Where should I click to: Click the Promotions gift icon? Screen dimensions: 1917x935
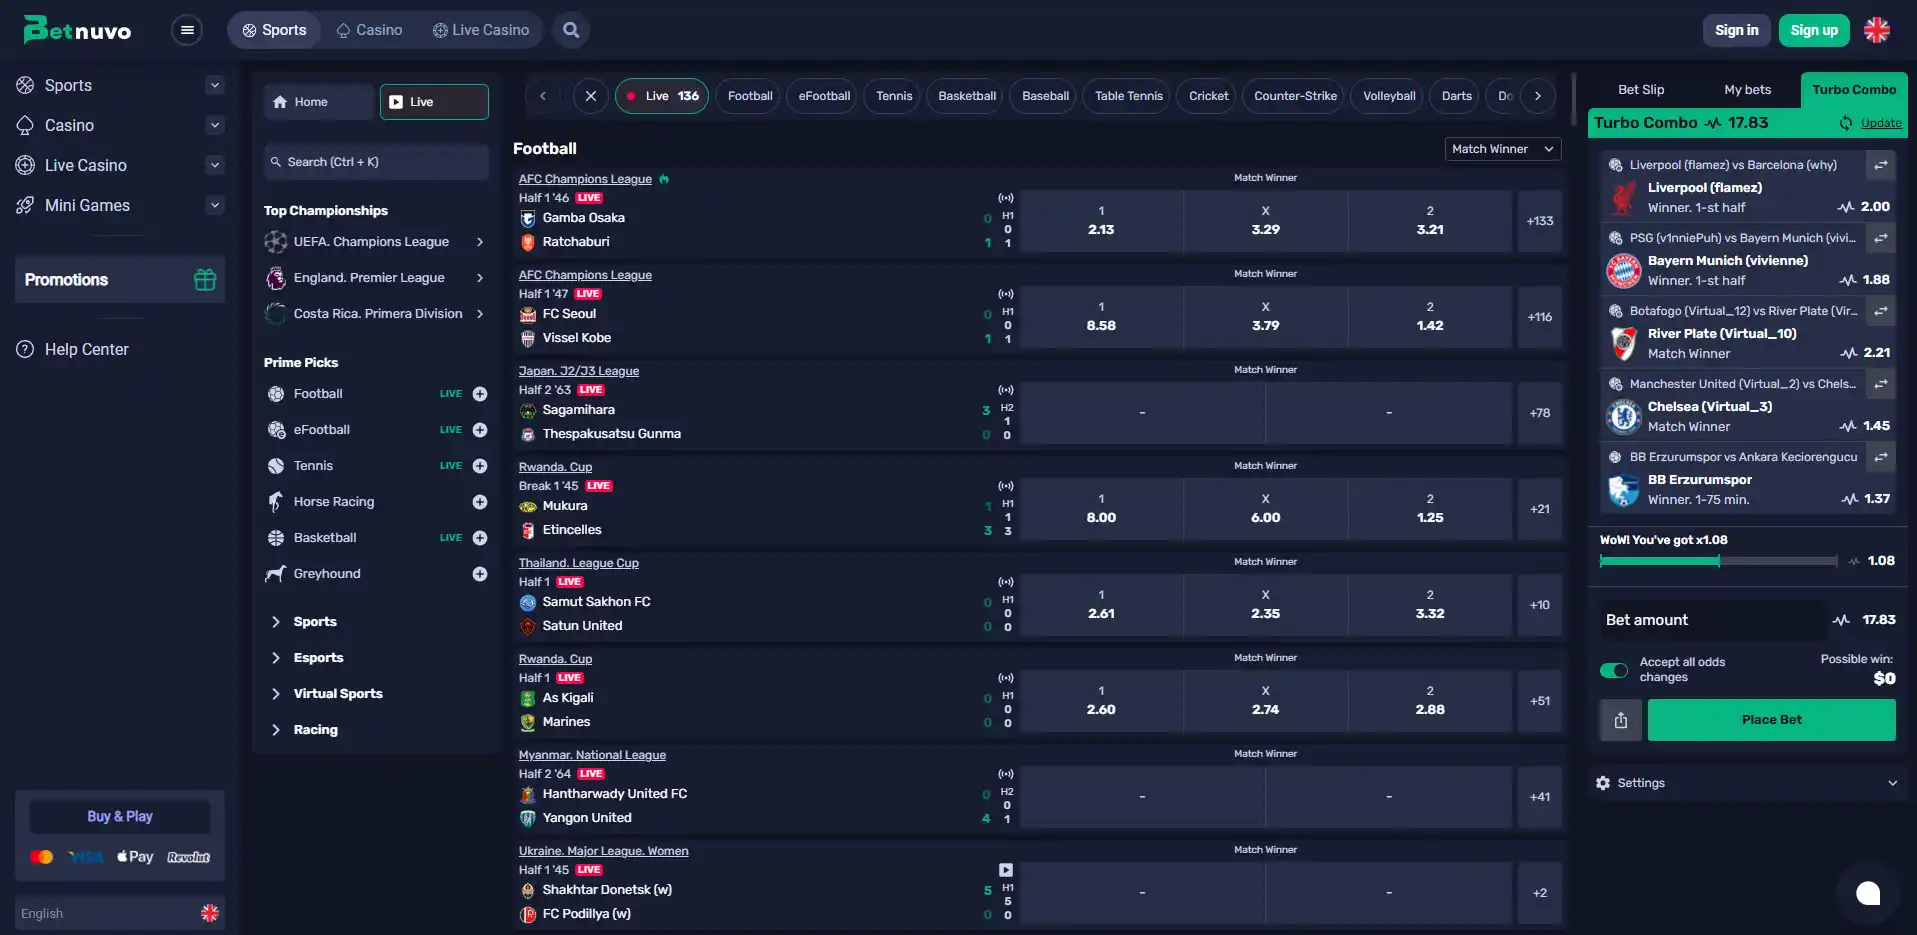(205, 280)
